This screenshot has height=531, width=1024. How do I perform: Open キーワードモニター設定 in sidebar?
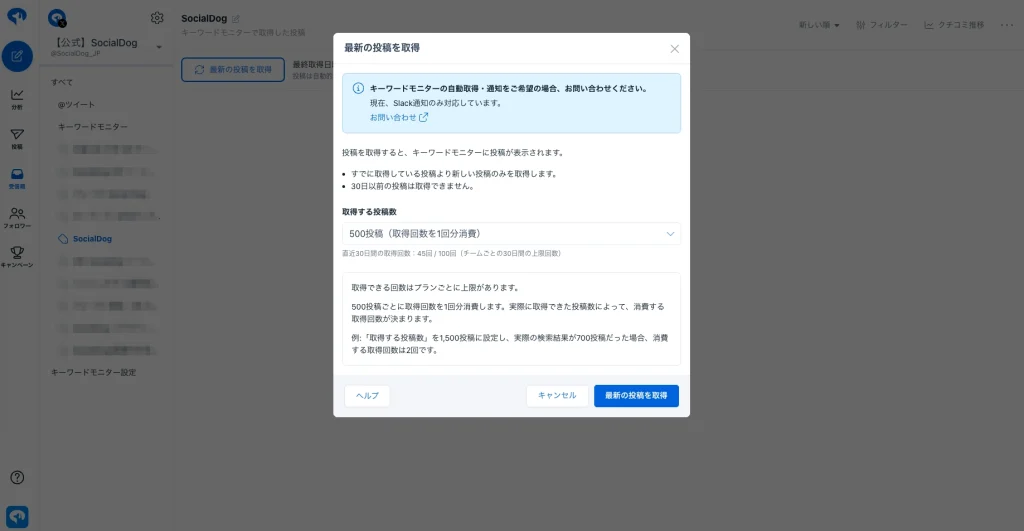click(x=93, y=372)
